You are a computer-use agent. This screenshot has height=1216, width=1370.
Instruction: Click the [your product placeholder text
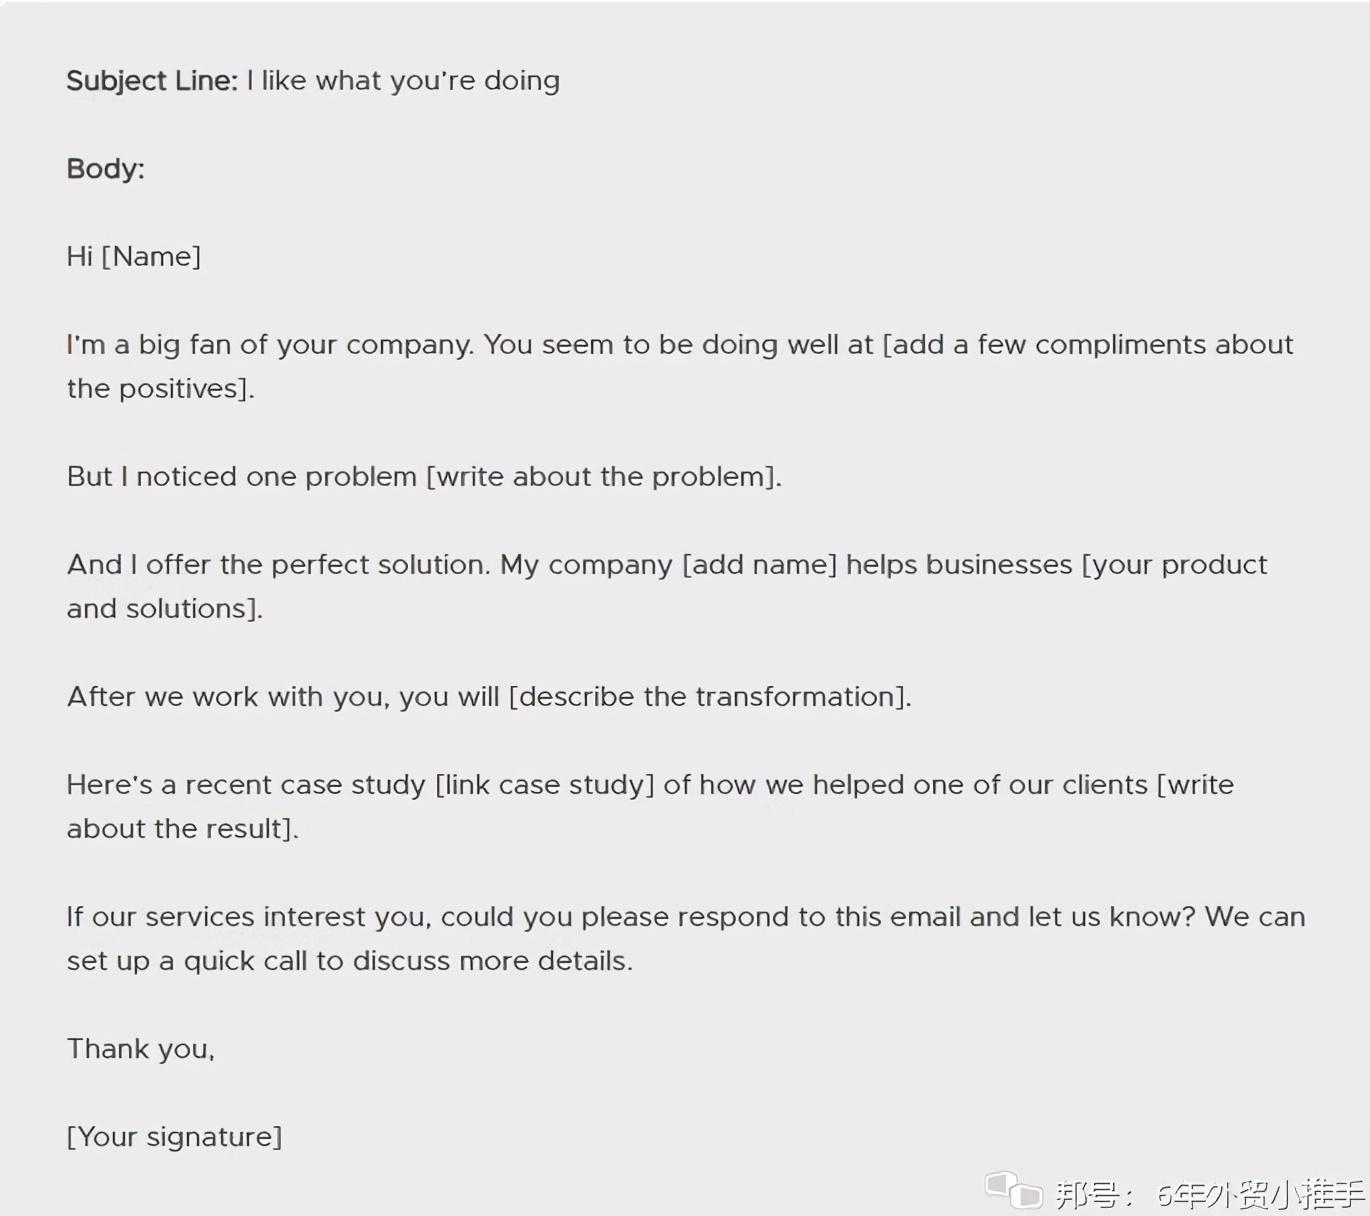[x=1174, y=565]
